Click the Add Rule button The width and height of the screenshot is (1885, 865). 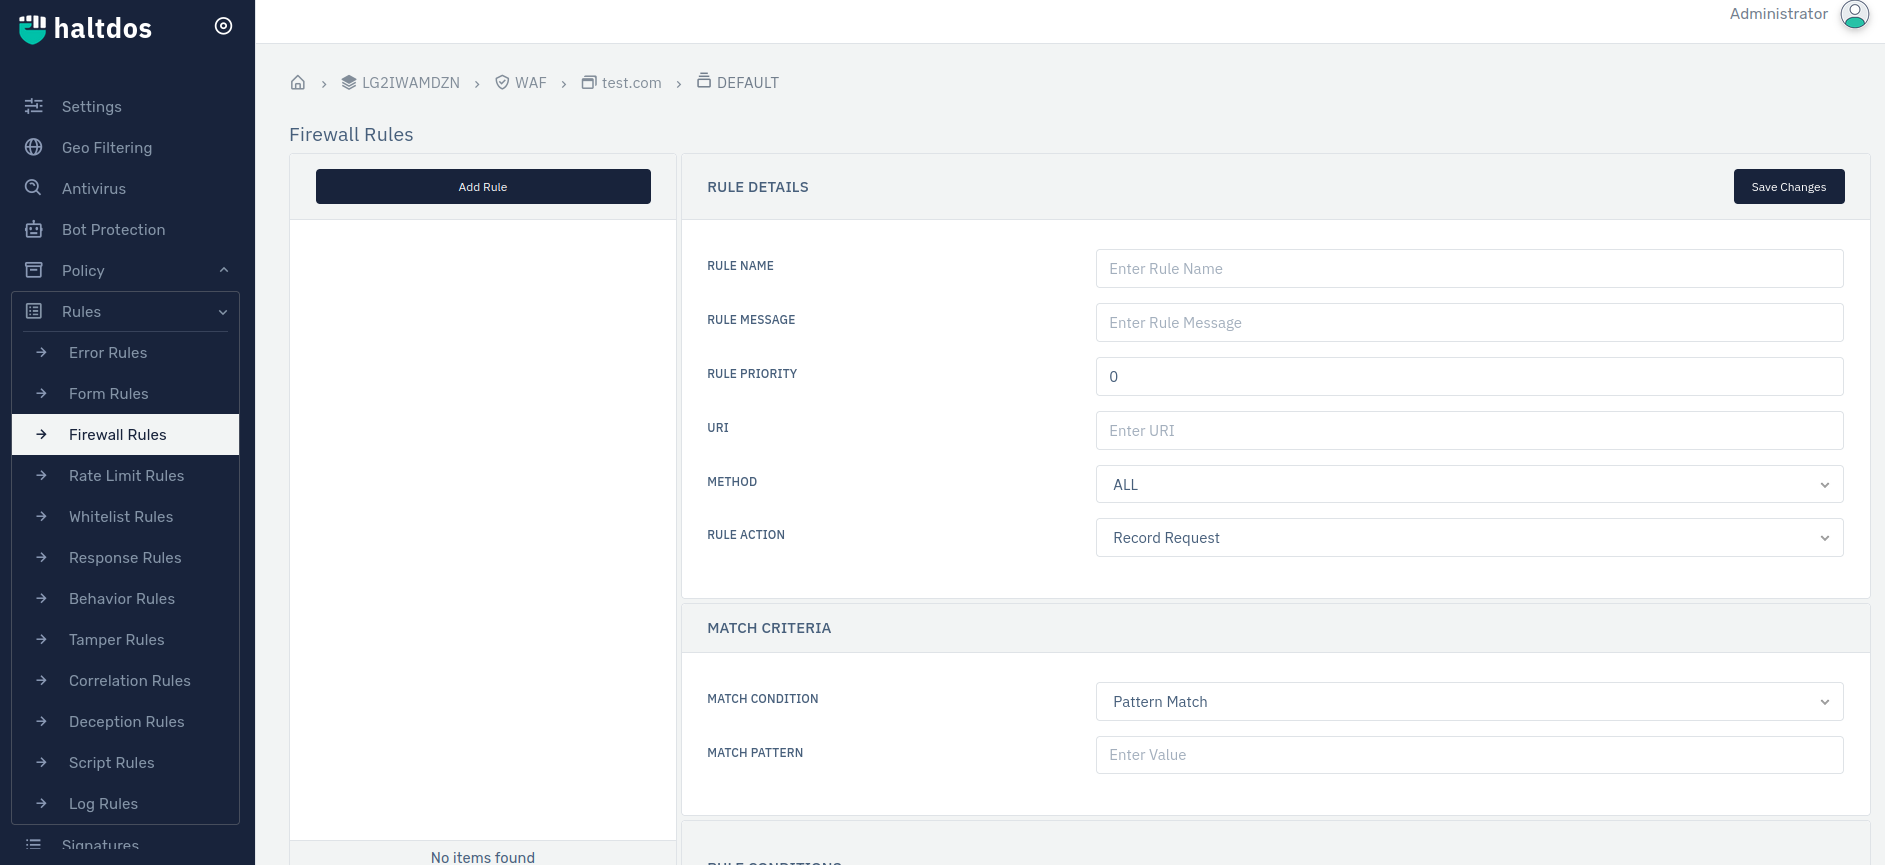tap(483, 187)
